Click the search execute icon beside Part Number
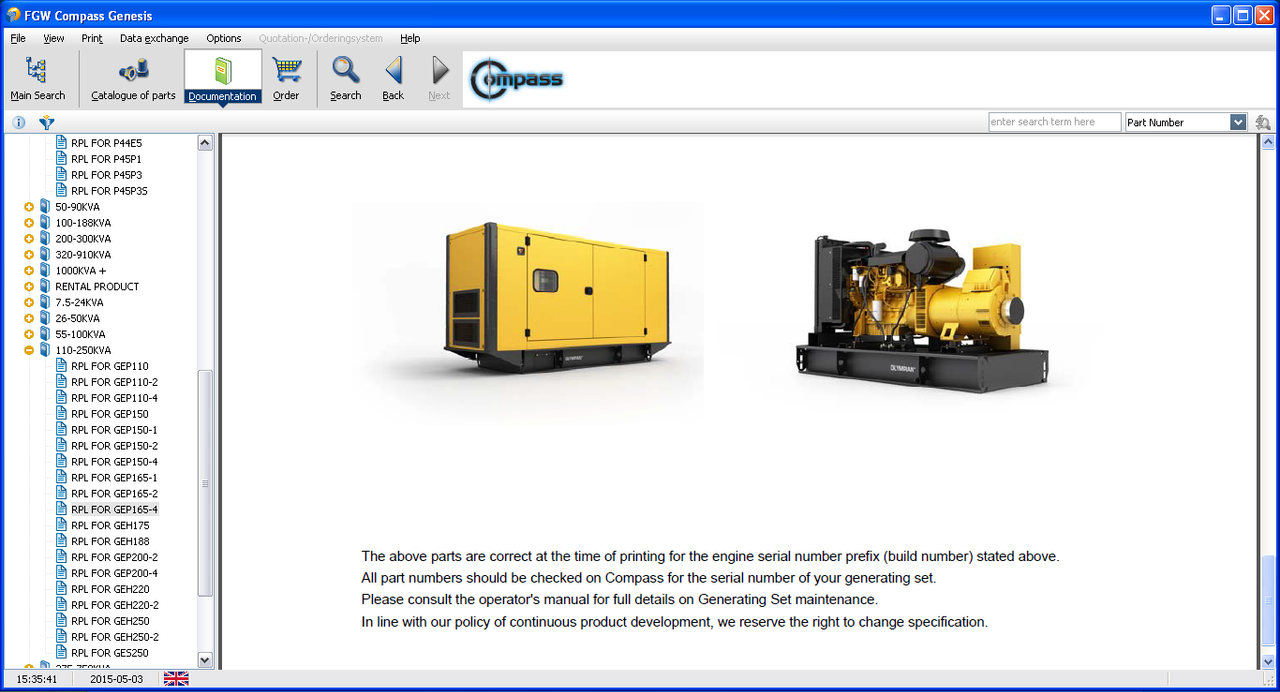The image size is (1280, 692). pos(1263,122)
